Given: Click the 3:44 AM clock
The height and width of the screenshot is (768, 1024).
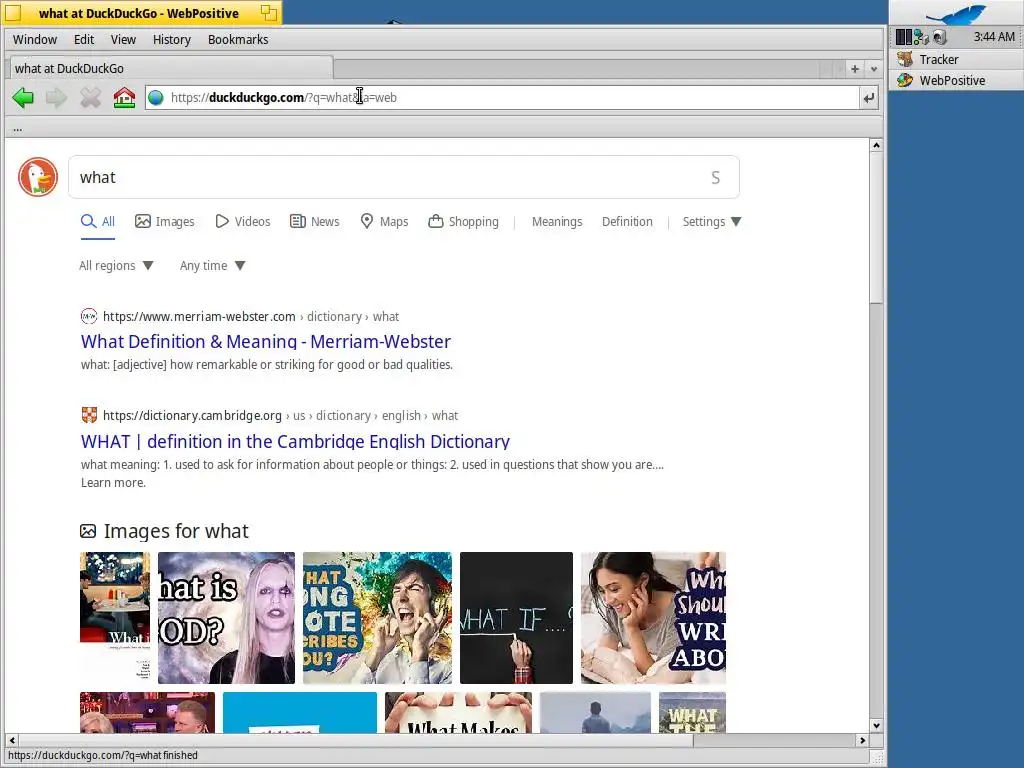Looking at the screenshot, I should click(994, 37).
